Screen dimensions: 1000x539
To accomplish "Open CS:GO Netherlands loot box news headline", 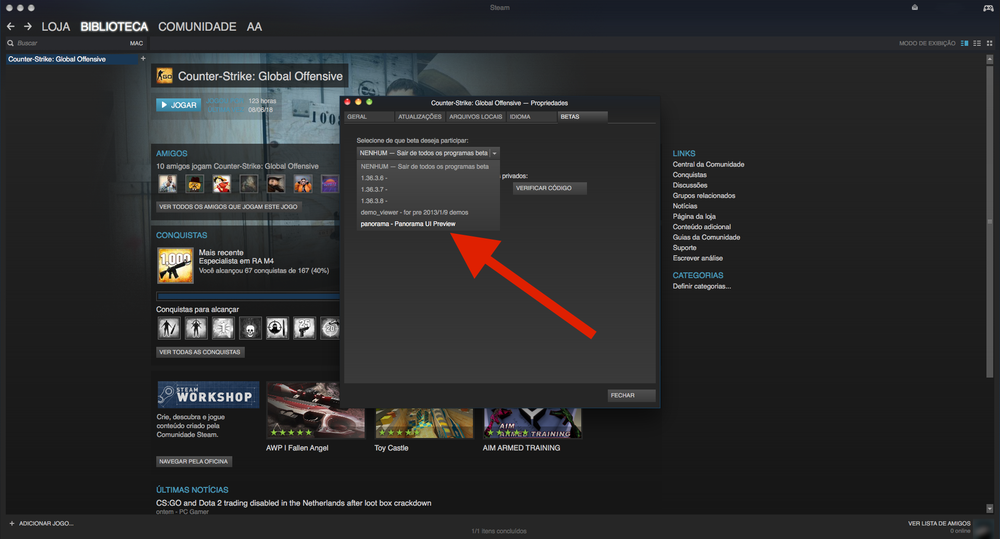I will click(x=294, y=503).
